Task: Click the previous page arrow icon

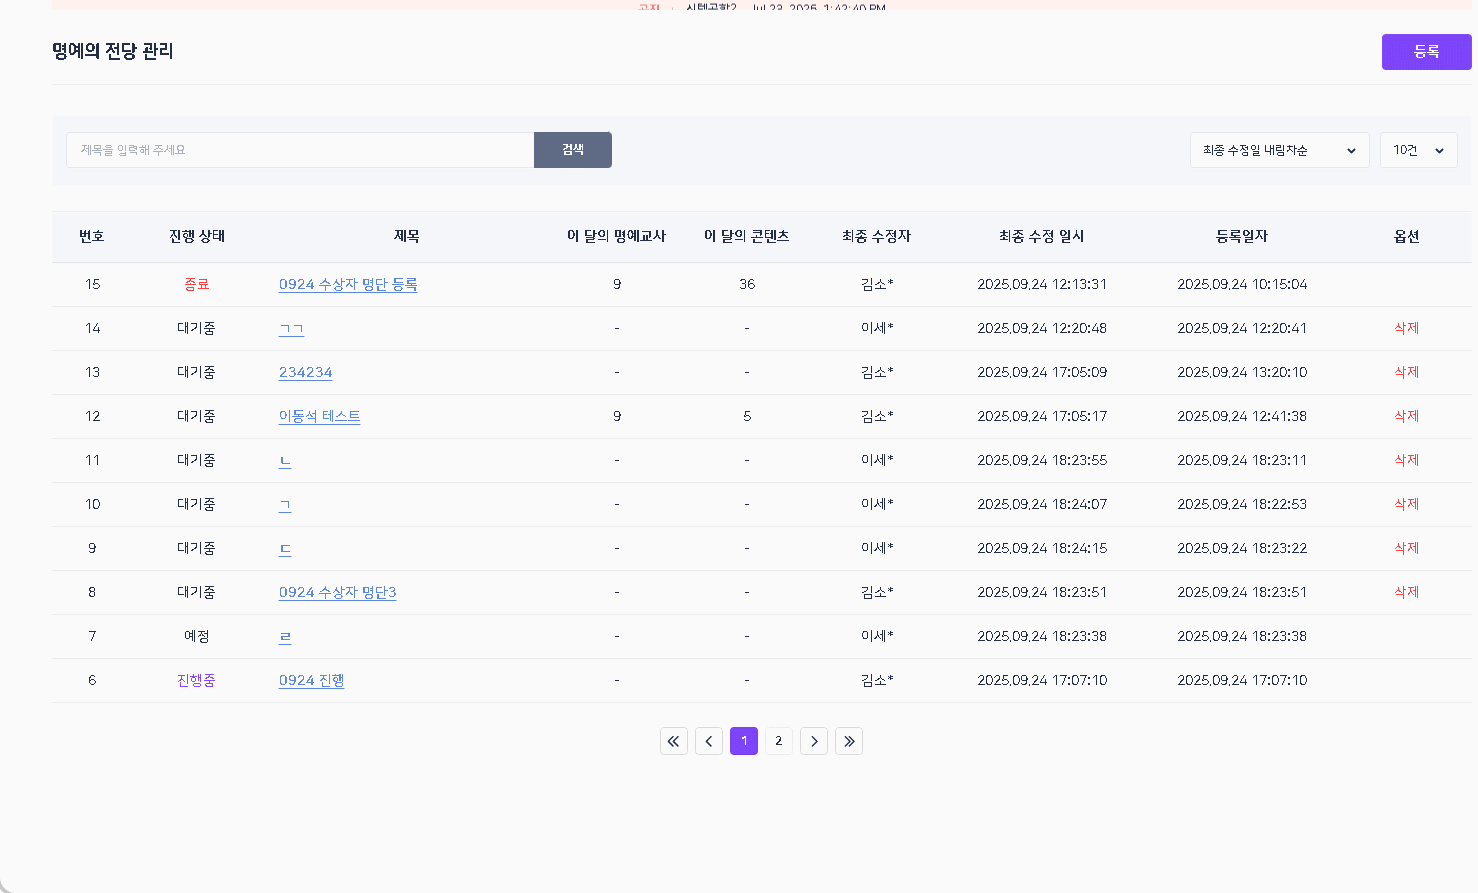Action: pos(709,741)
